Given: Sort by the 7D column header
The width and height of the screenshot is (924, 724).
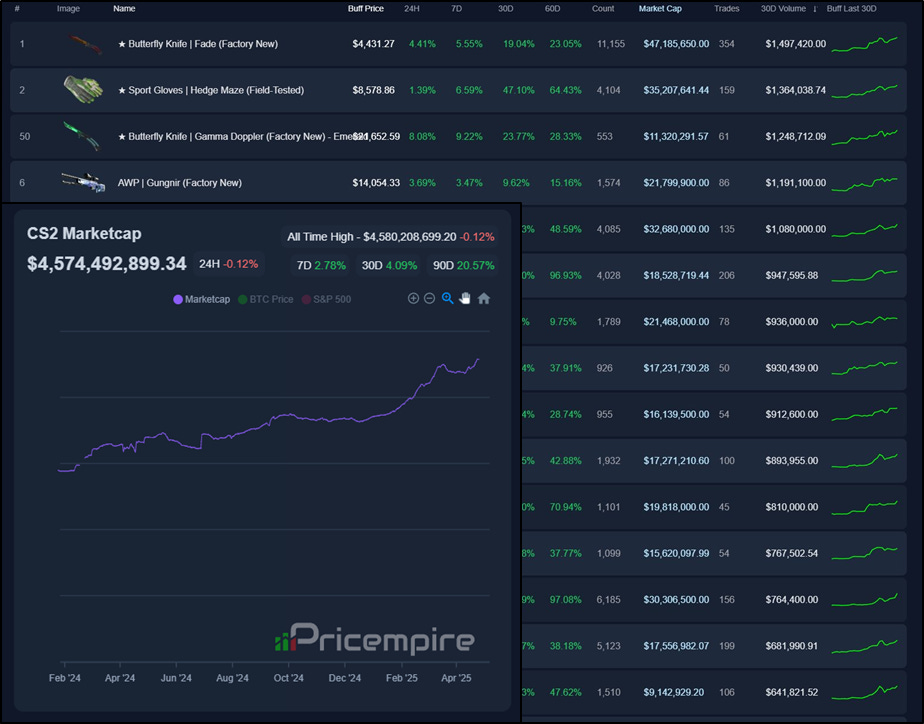Looking at the screenshot, I should [457, 9].
